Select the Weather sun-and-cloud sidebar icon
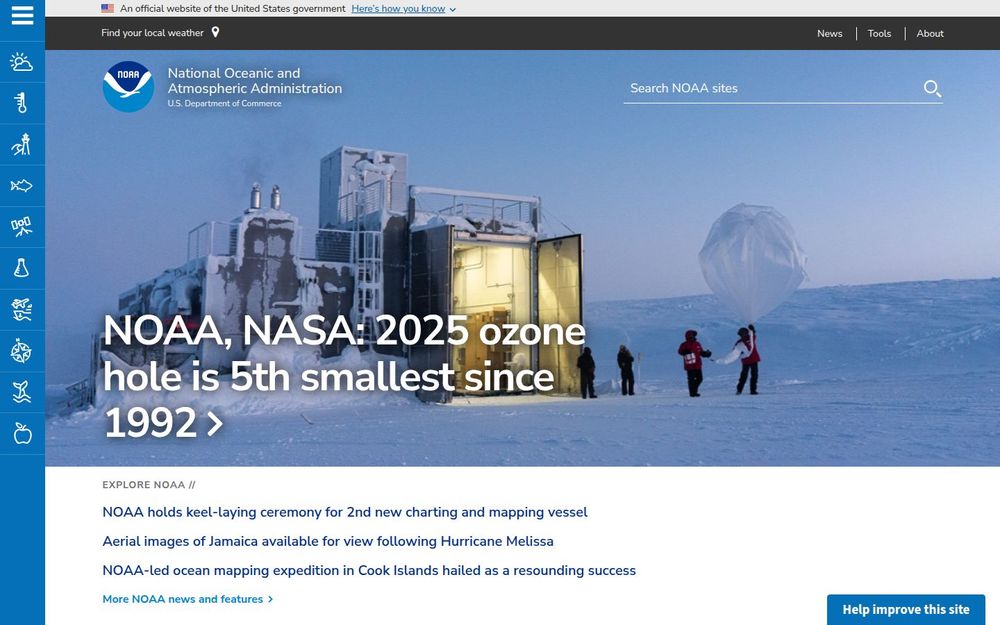The width and height of the screenshot is (1000, 625). 22,62
